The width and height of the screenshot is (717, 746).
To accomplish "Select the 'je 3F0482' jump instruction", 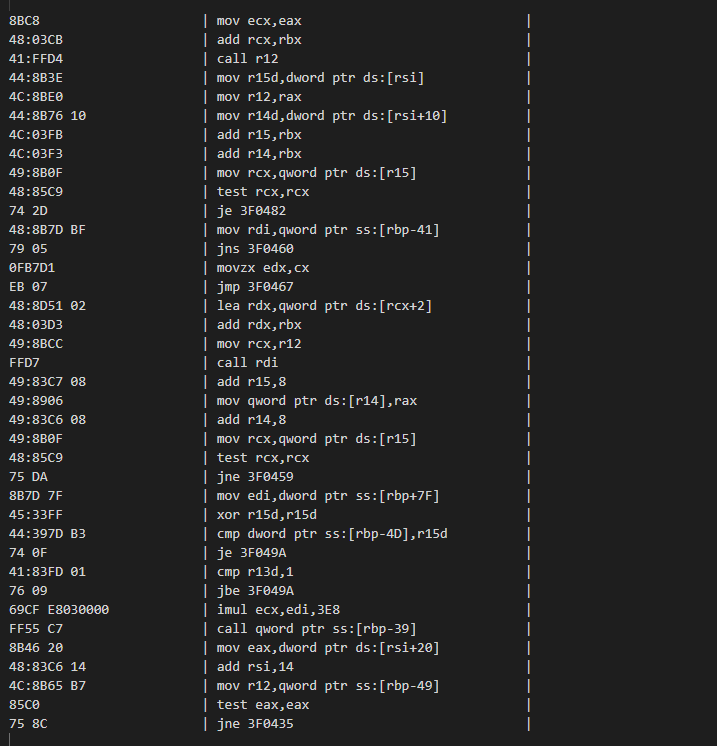I will (251, 211).
